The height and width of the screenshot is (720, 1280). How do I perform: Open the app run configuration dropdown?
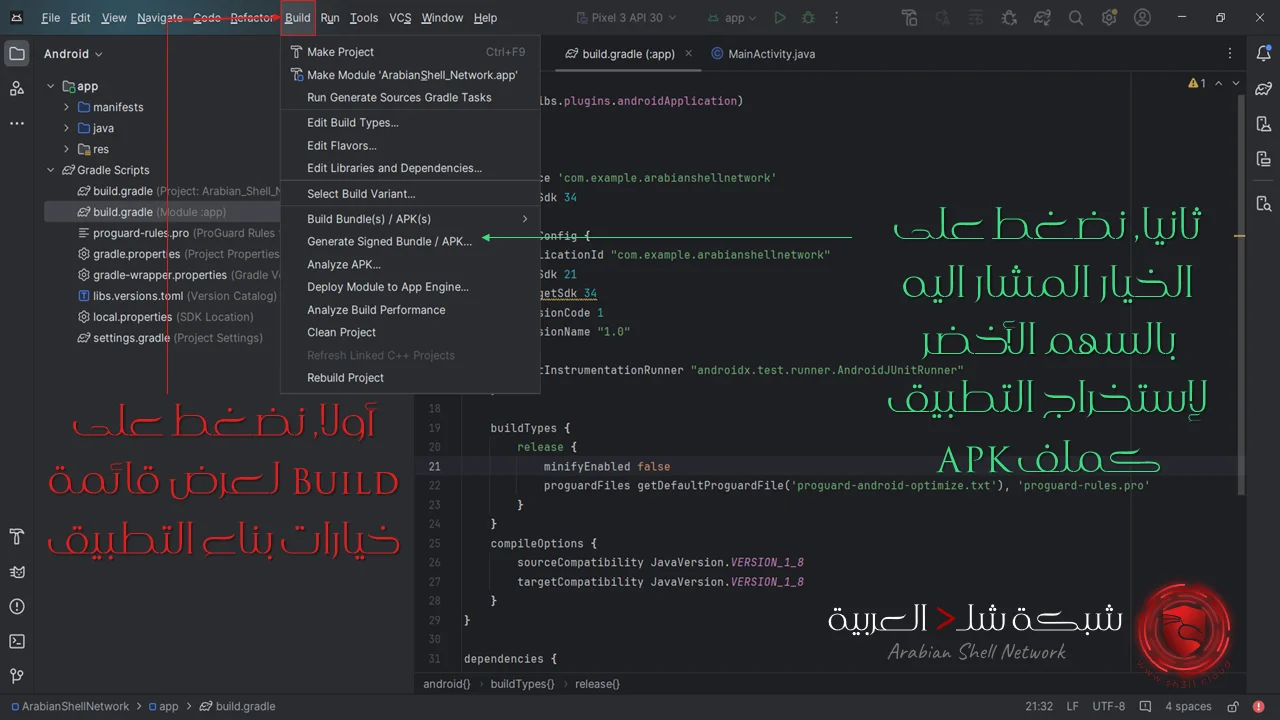tap(732, 18)
